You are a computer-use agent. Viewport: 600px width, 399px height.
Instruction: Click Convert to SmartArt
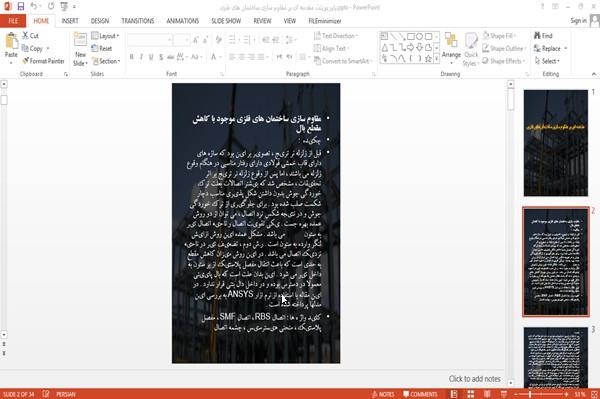pyautogui.click(x=343, y=61)
